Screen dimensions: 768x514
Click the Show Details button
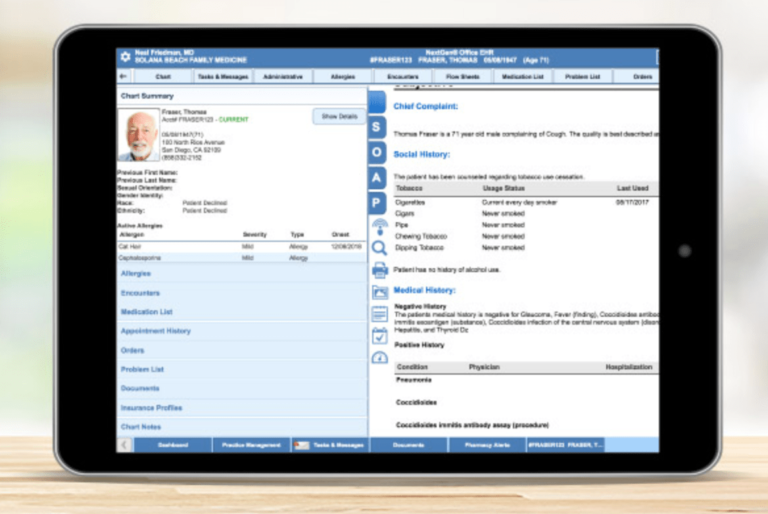tap(339, 116)
